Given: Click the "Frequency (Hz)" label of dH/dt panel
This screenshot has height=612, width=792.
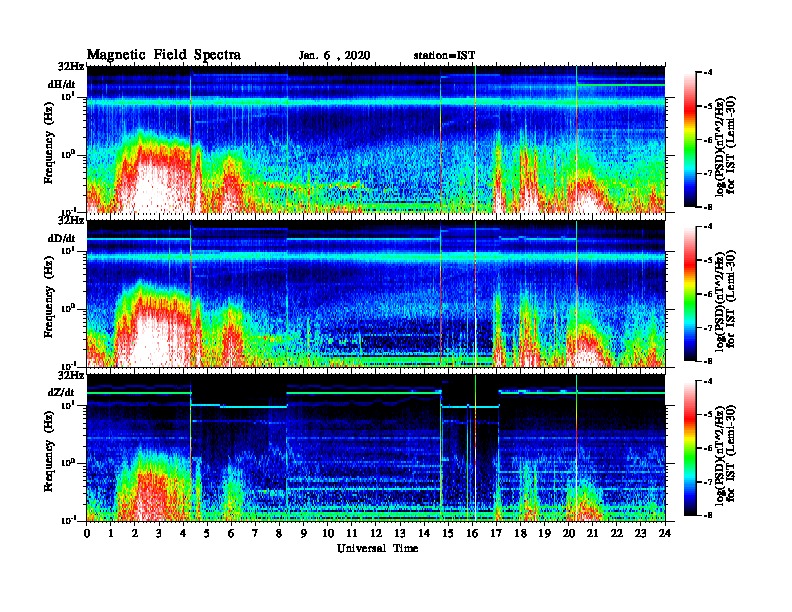Looking at the screenshot, I should [x=48, y=143].
